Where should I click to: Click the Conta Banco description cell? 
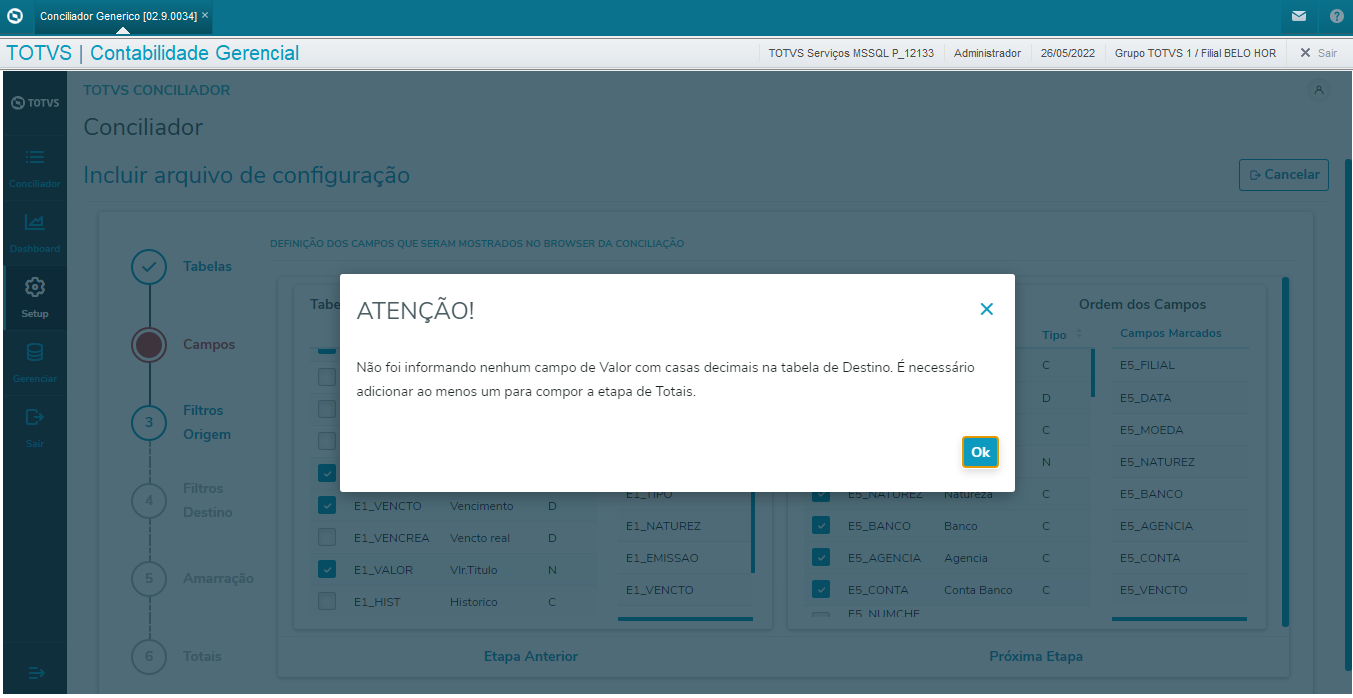(978, 590)
